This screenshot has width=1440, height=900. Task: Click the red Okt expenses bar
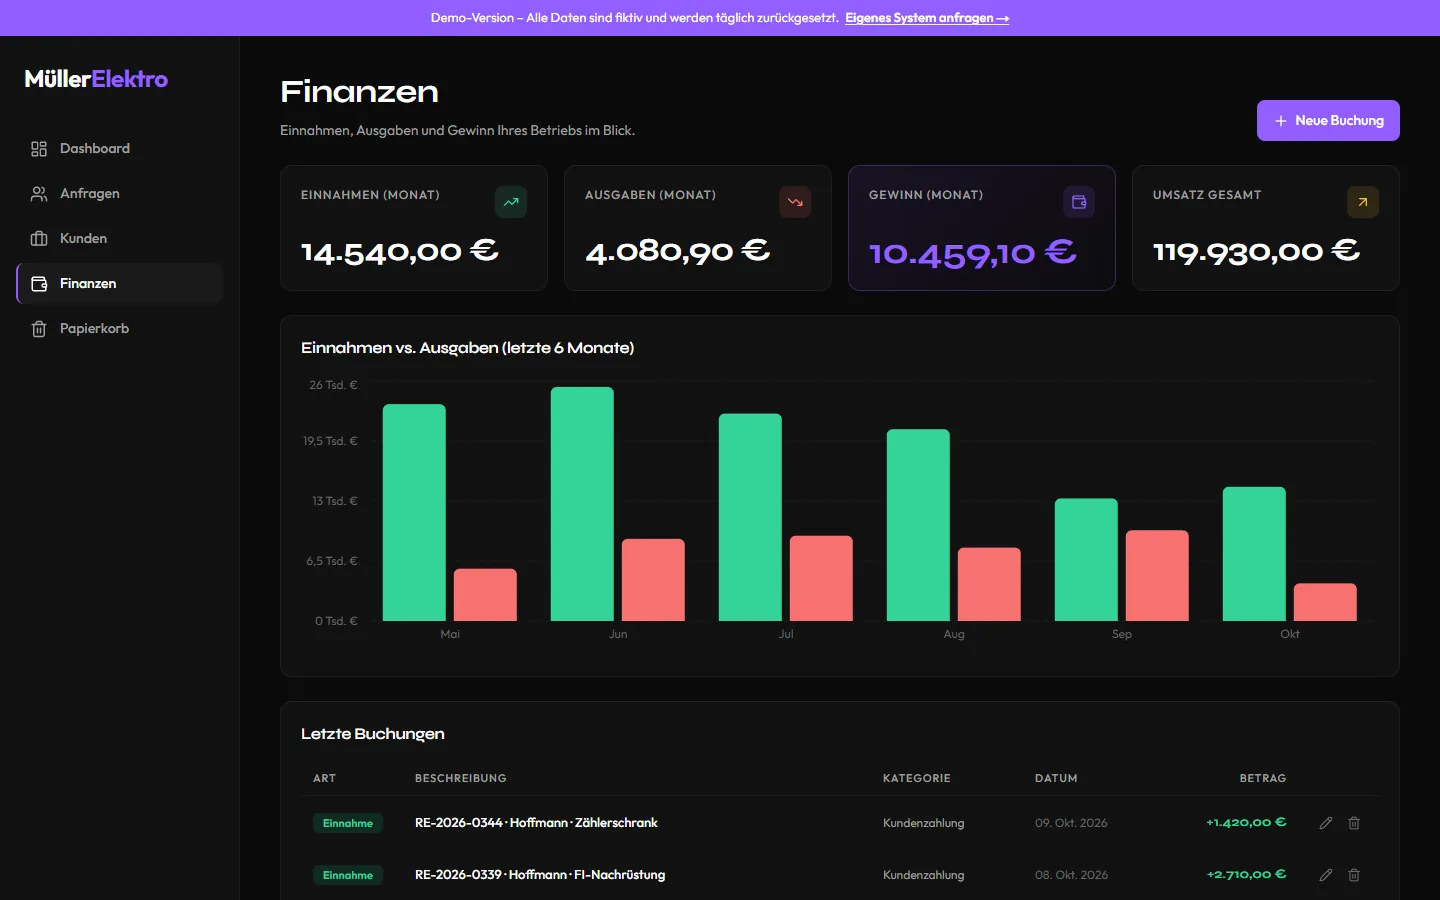(x=1325, y=602)
